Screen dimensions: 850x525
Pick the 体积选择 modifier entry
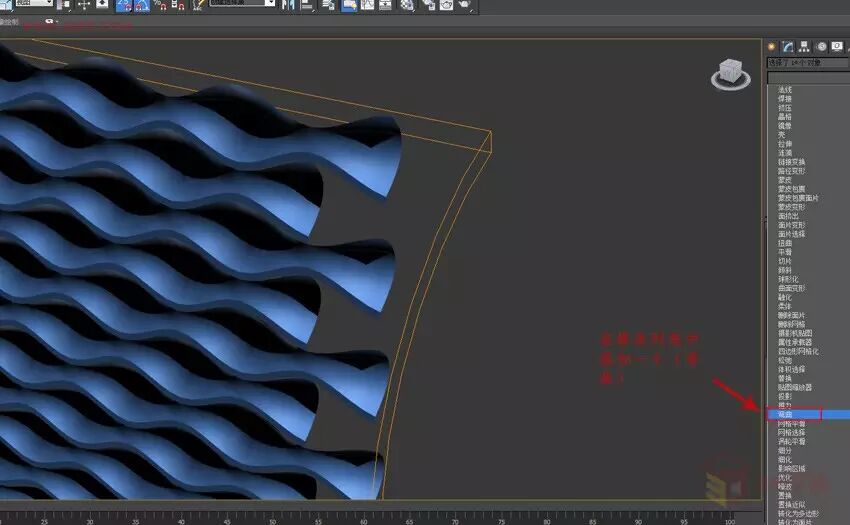point(791,369)
